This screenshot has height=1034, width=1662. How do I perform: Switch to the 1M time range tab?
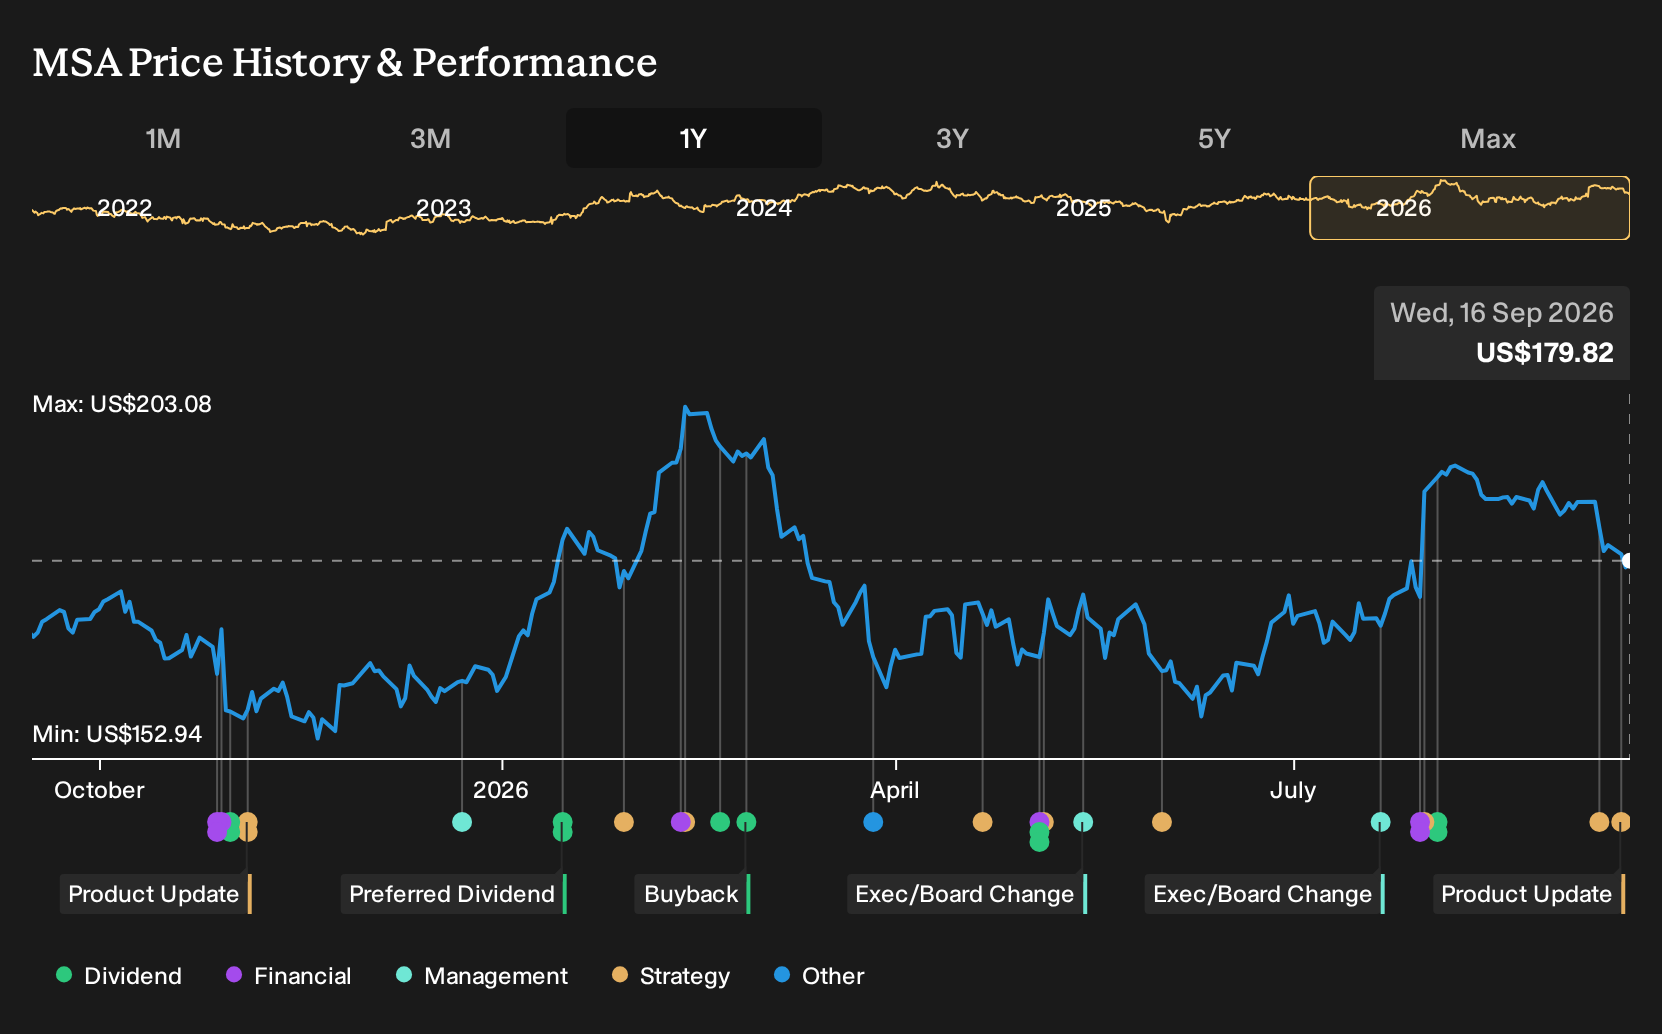tap(163, 138)
